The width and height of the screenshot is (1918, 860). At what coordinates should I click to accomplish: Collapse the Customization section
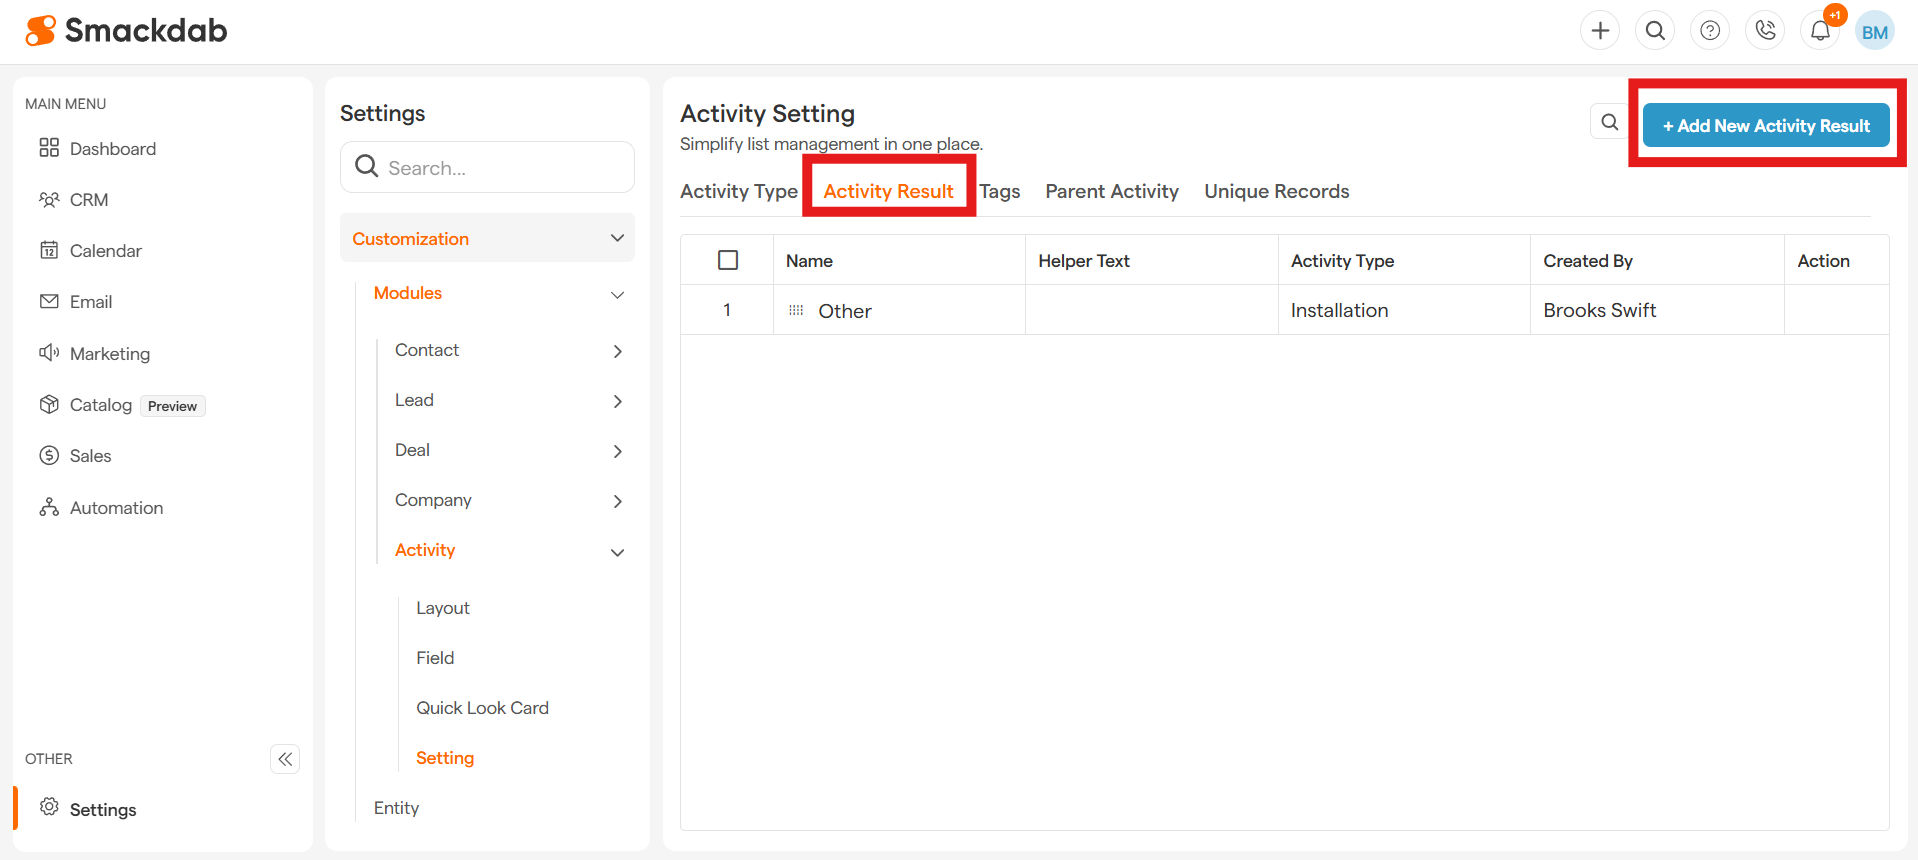click(x=617, y=238)
